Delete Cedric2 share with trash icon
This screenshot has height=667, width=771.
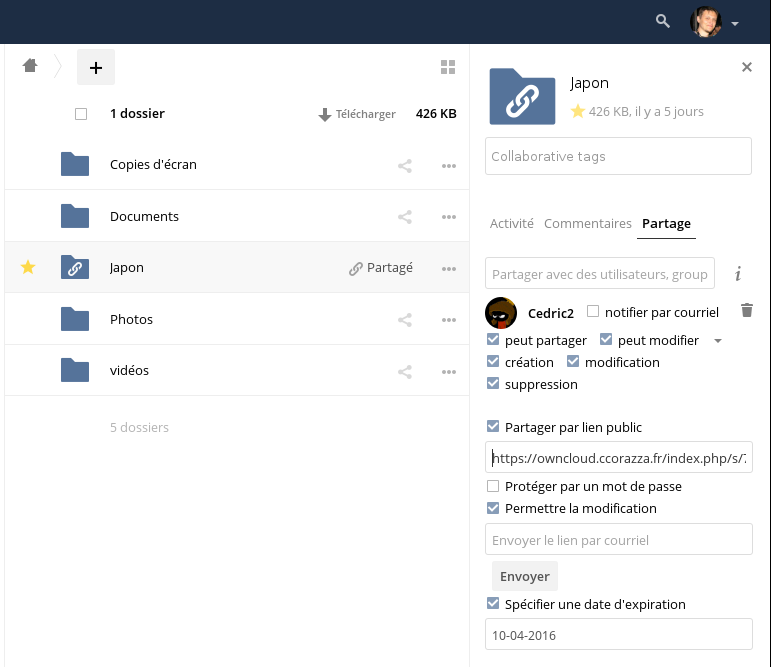click(746, 311)
